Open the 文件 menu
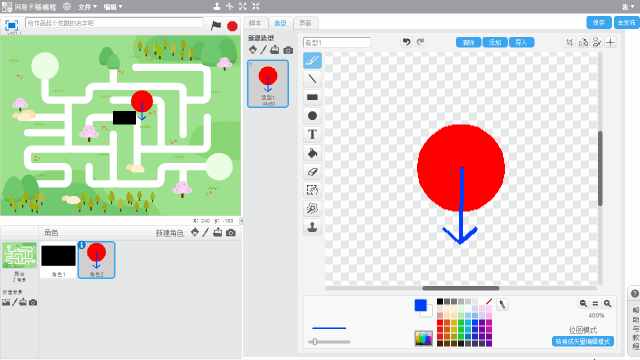This screenshot has width=640, height=360. pyautogui.click(x=87, y=7)
